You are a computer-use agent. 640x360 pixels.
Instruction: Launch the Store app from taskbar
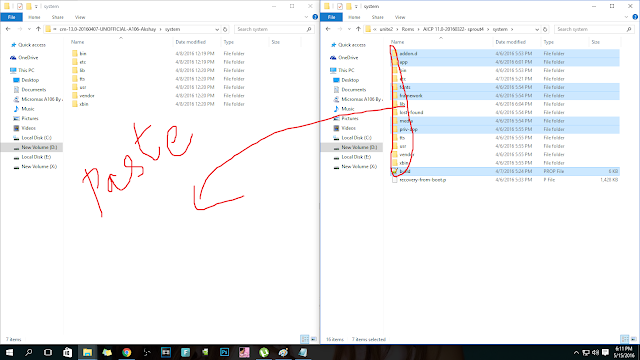coord(67,352)
